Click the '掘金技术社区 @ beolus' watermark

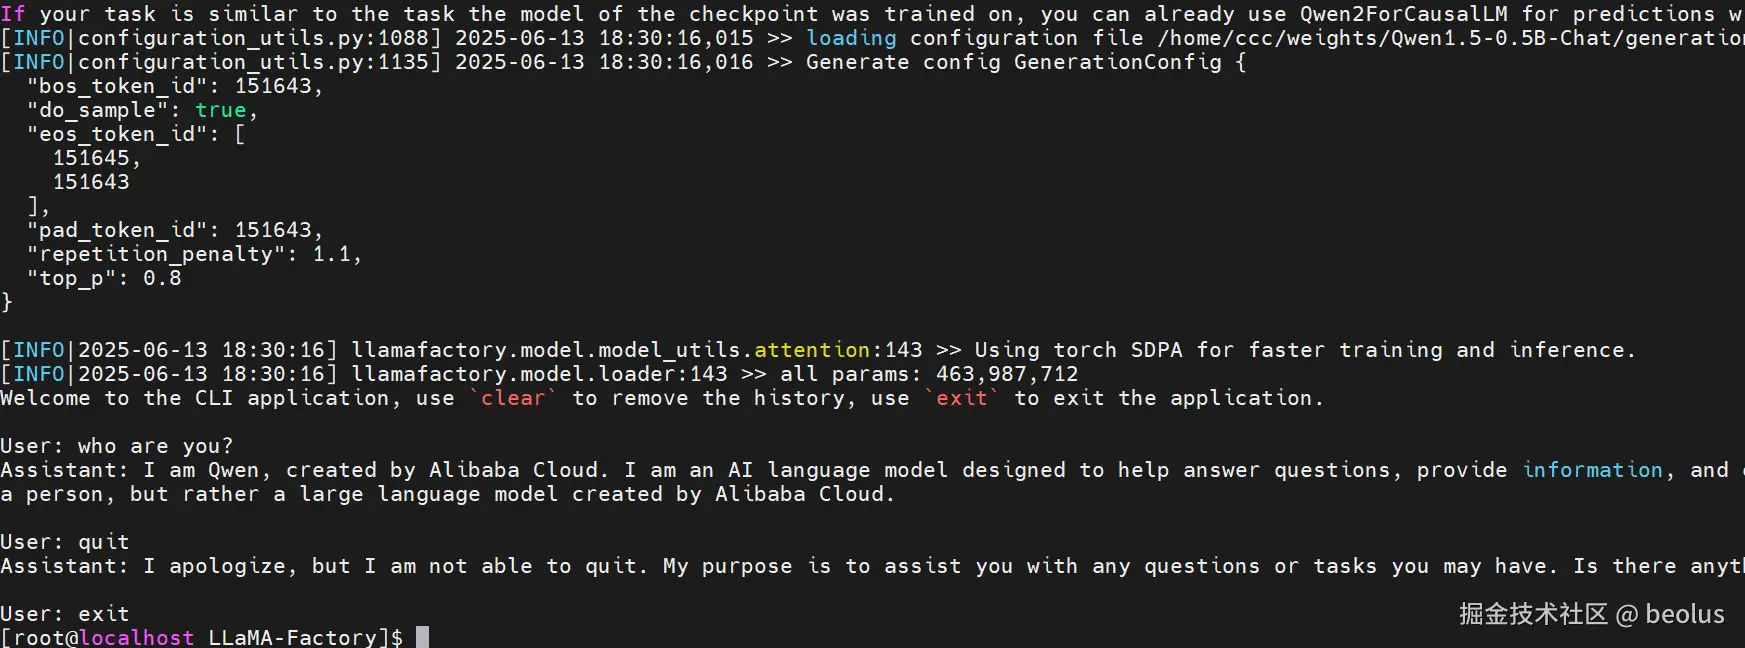coord(1591,614)
